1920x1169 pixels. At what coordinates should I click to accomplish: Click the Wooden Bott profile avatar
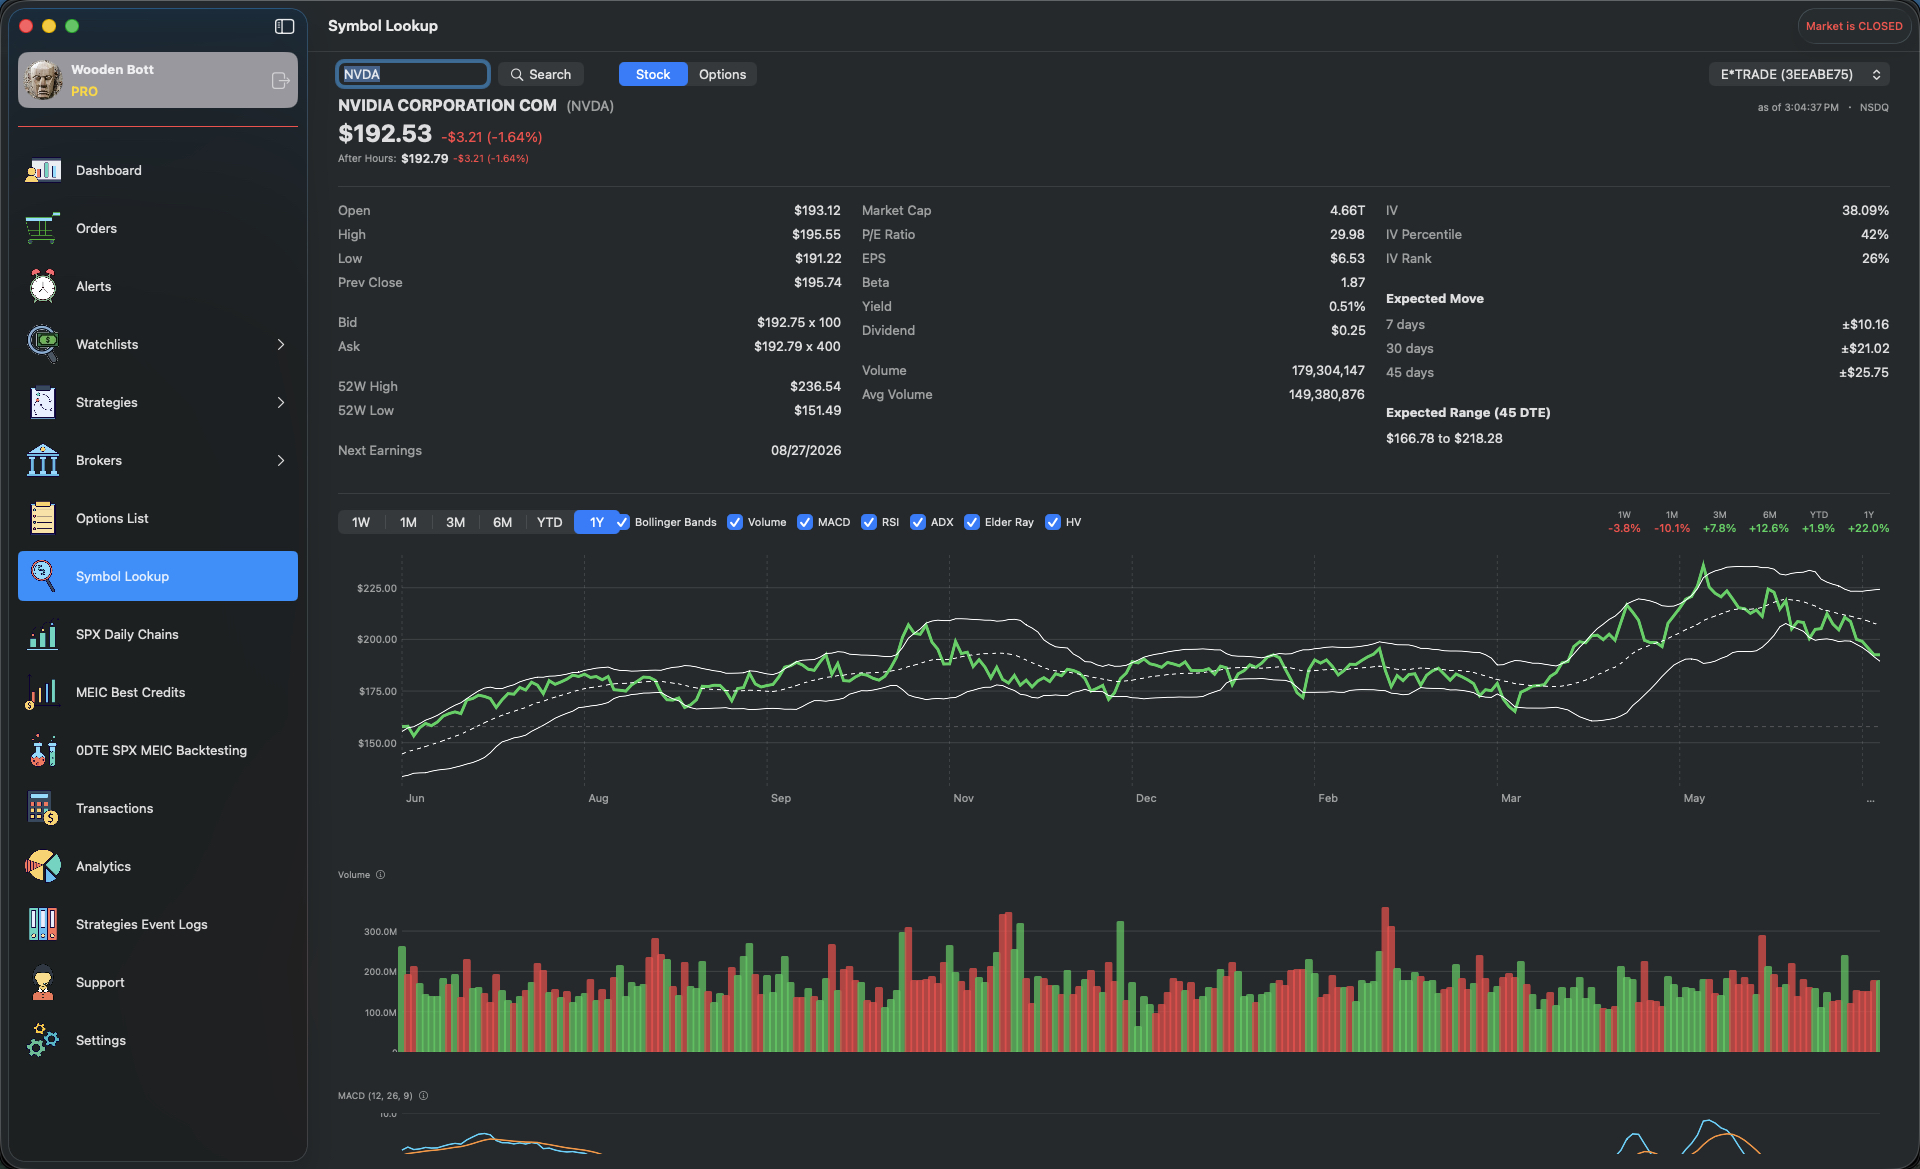[x=43, y=80]
